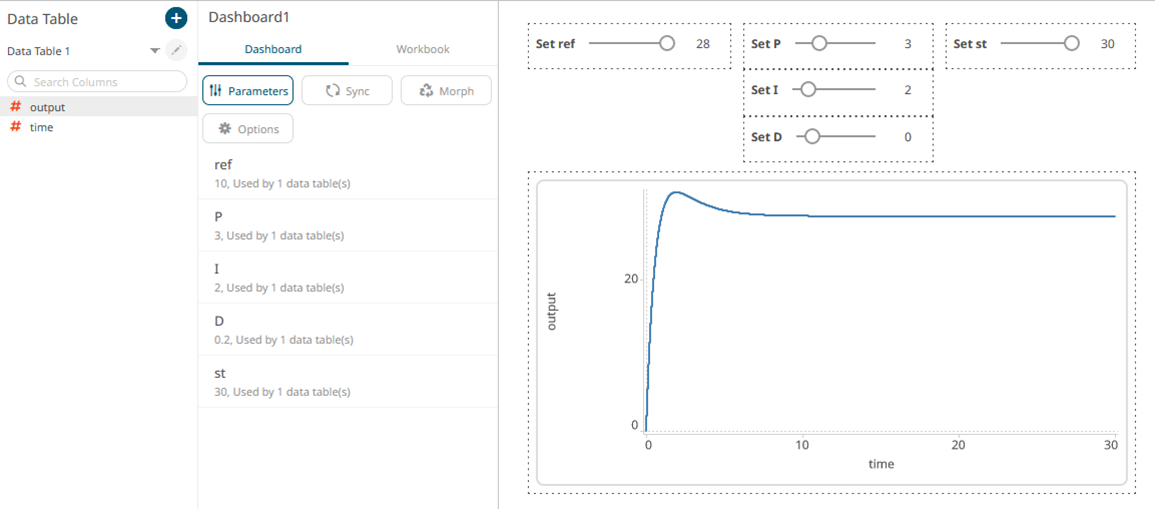
Task: Open the Morph button
Action: click(445, 91)
